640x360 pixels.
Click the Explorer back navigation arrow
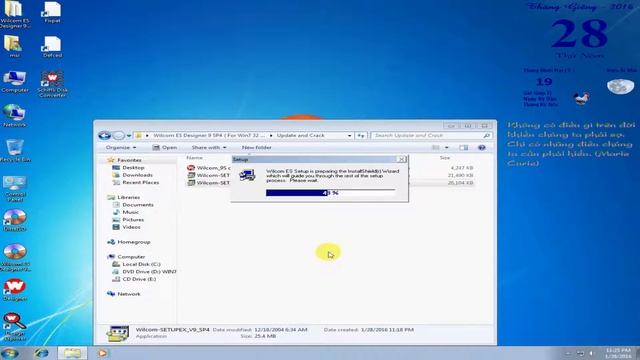coord(104,136)
